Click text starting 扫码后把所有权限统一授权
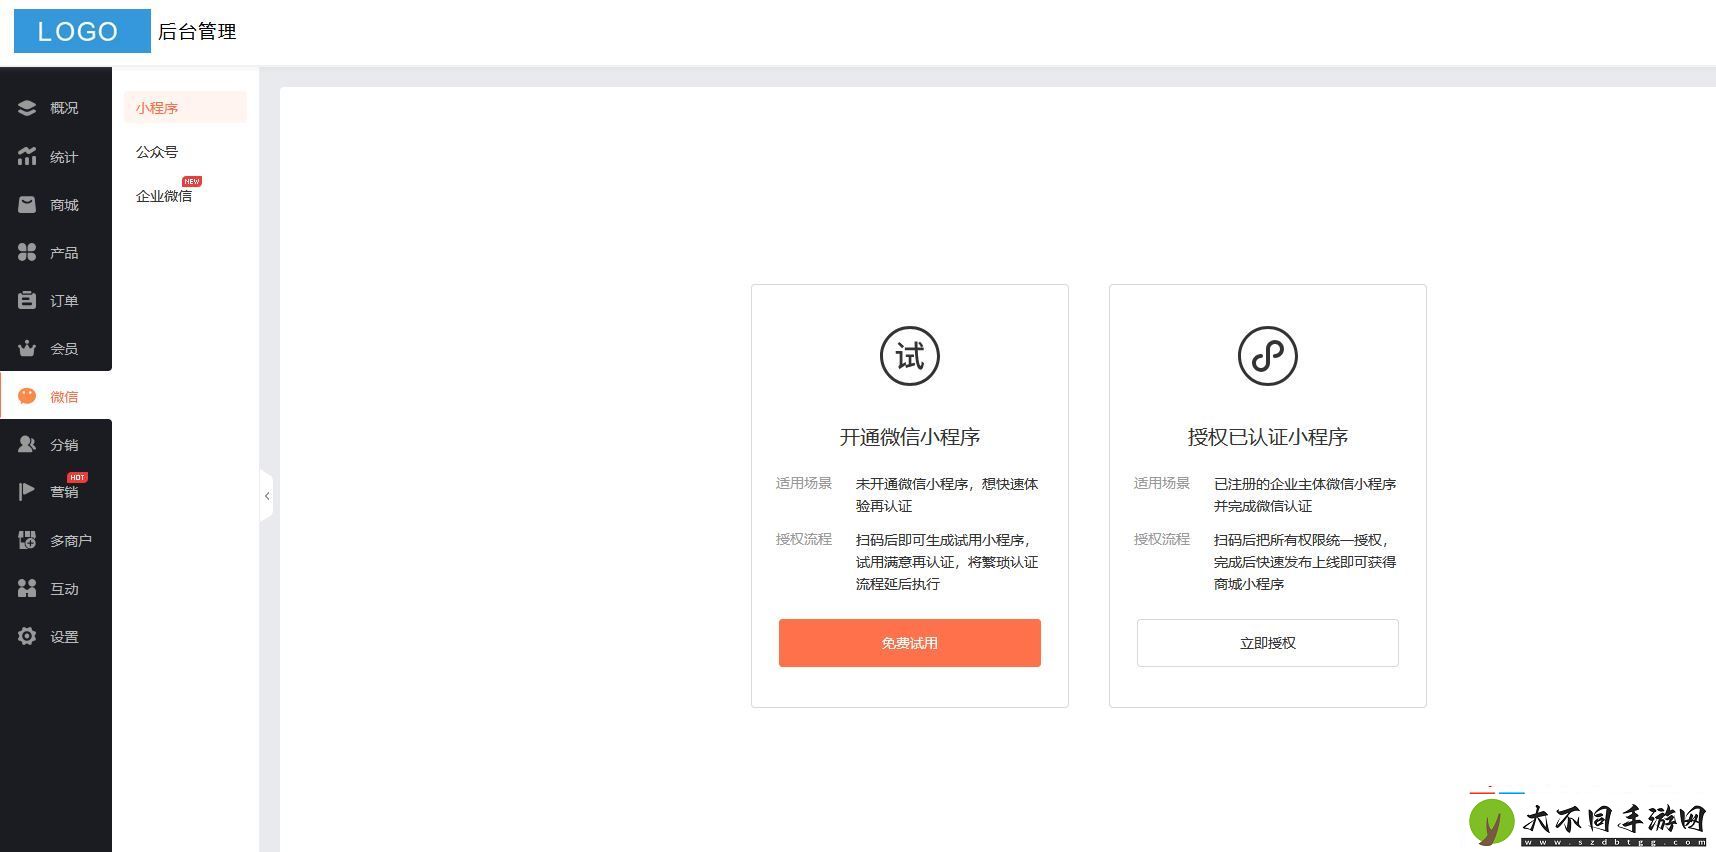 (x=1305, y=562)
